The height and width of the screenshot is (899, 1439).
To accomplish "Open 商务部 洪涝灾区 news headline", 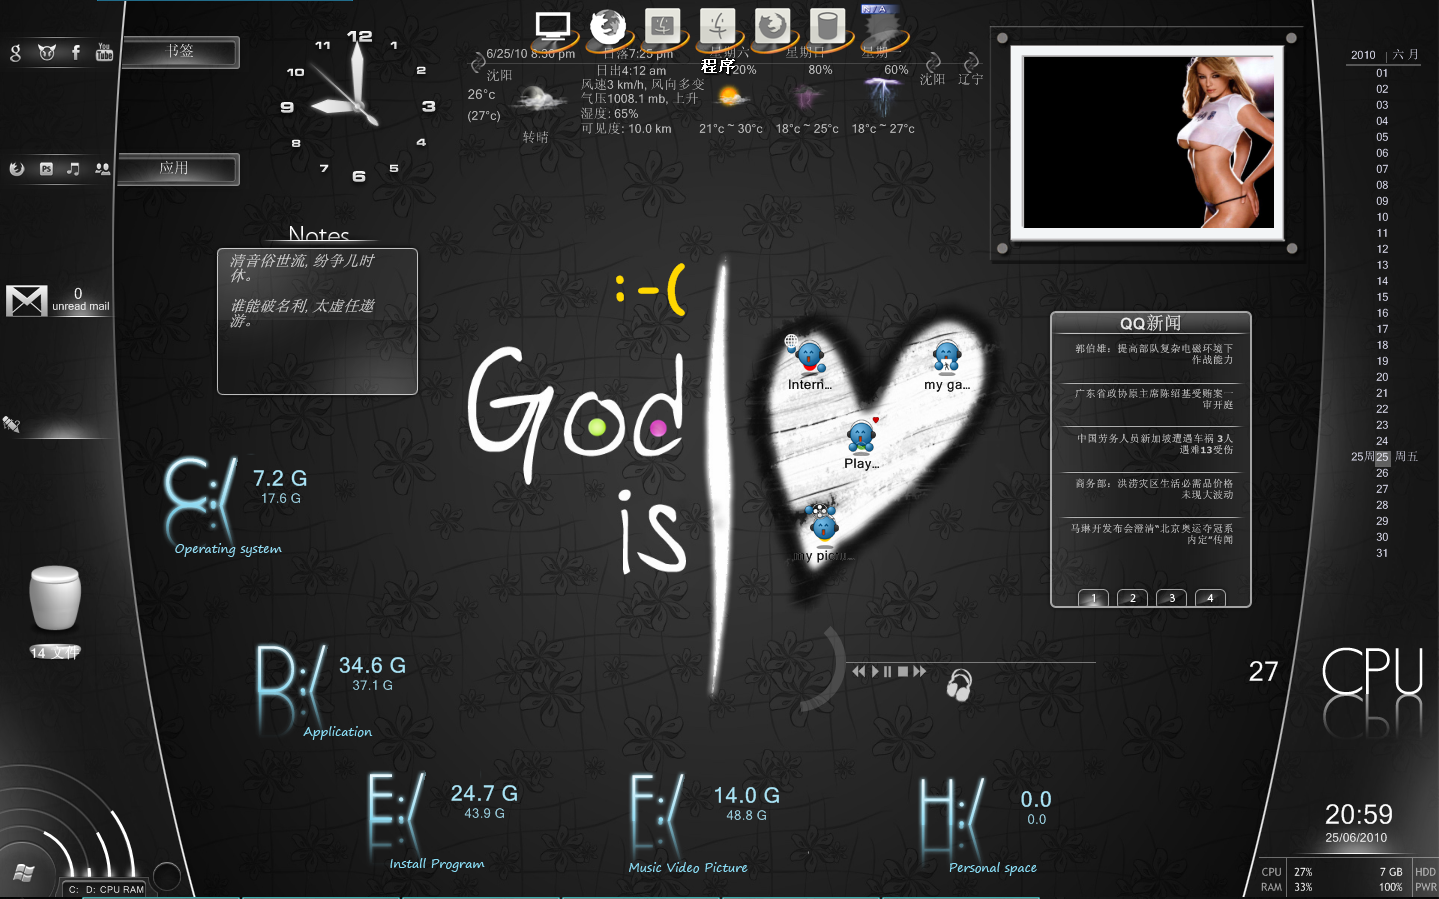I will (x=1153, y=489).
